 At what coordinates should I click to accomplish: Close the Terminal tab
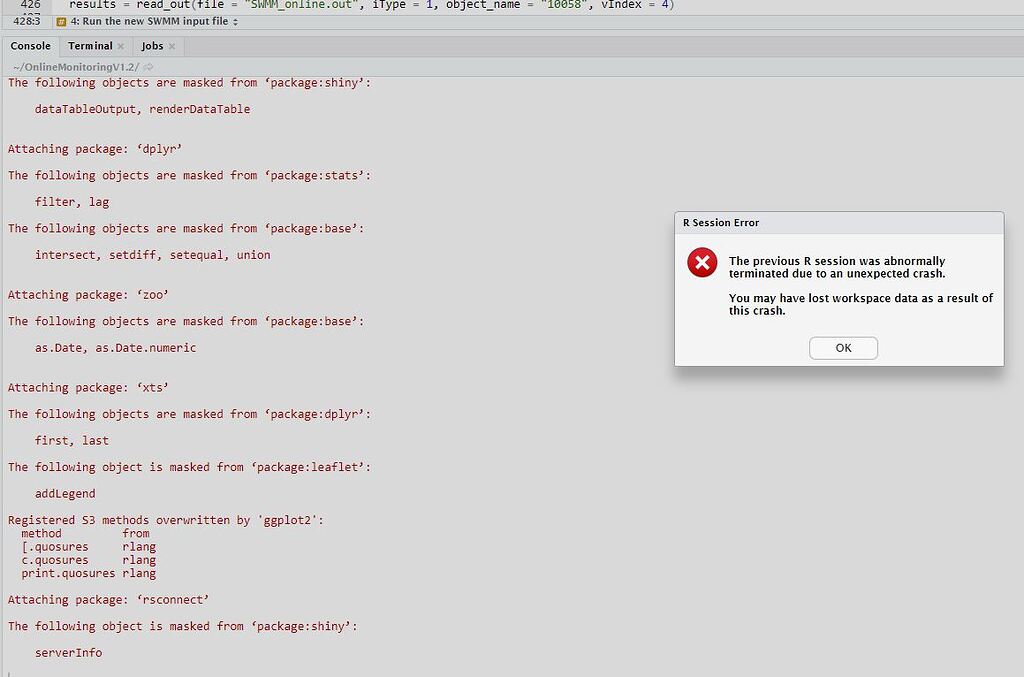120,46
